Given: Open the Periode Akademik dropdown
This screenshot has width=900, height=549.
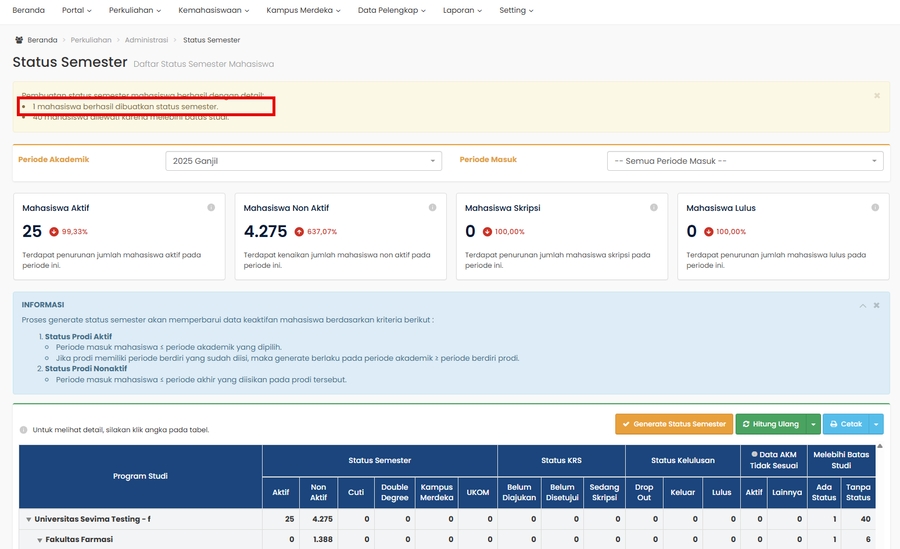Looking at the screenshot, I should [303, 161].
